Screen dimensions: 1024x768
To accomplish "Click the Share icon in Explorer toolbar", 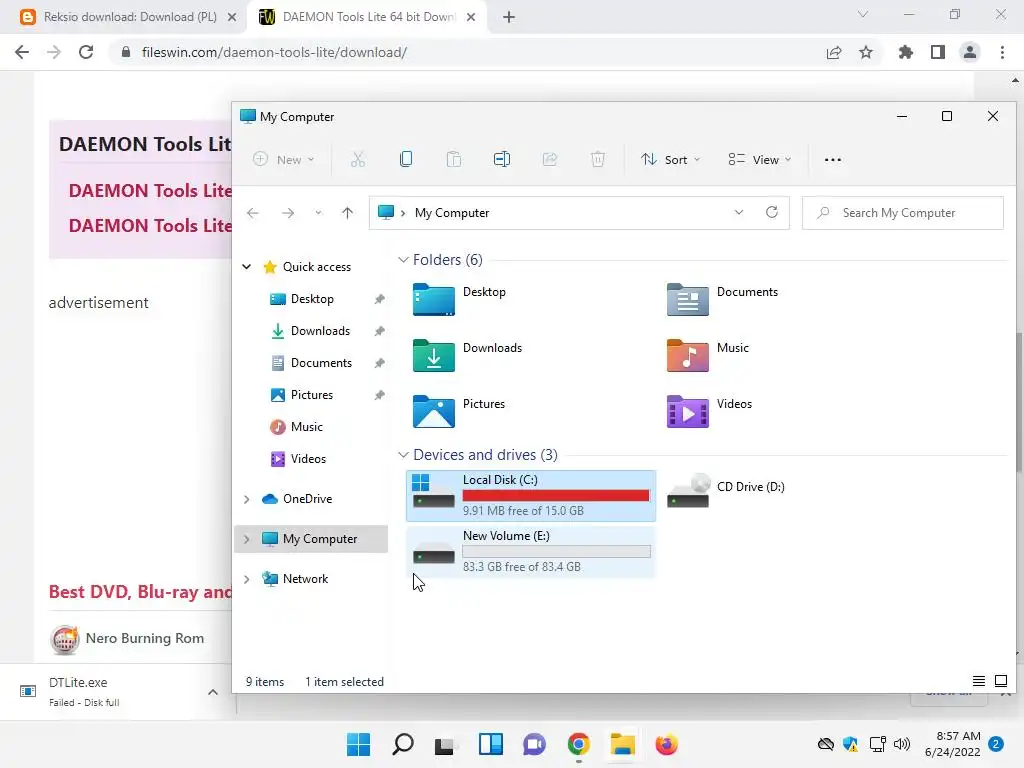I will coord(550,159).
